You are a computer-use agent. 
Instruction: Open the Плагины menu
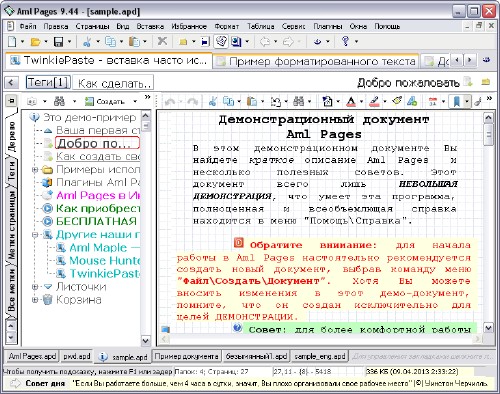[x=328, y=26]
